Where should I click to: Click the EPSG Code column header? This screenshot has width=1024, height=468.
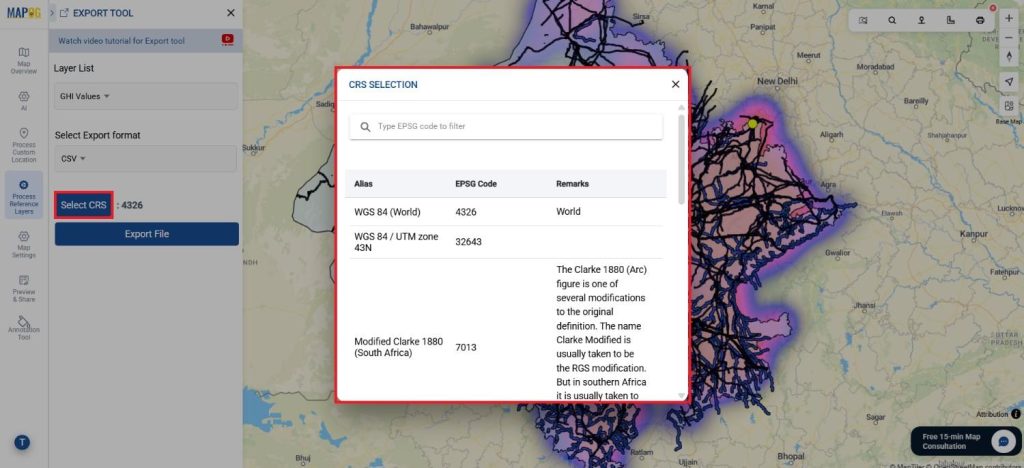click(475, 184)
